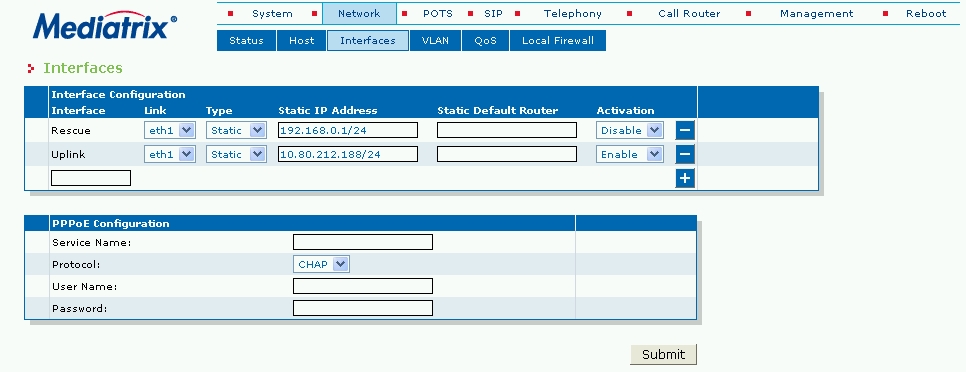Open the Network menu

pyautogui.click(x=359, y=14)
